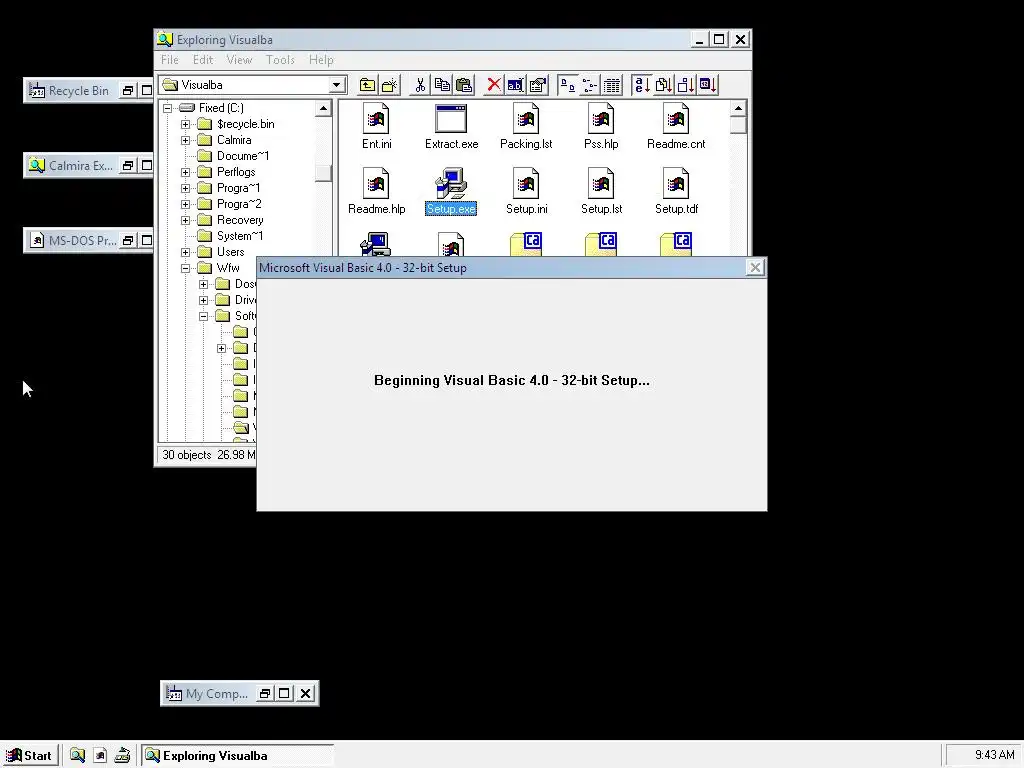Click first quick-launch explorer icon on taskbar
The height and width of the screenshot is (768, 1024).
click(x=78, y=756)
